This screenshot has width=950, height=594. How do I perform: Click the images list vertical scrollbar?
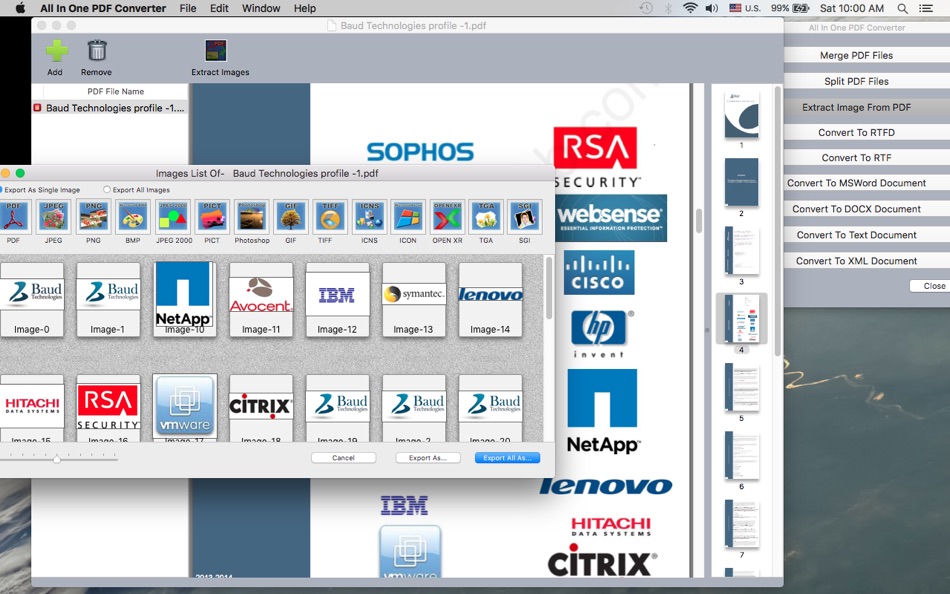coord(549,288)
